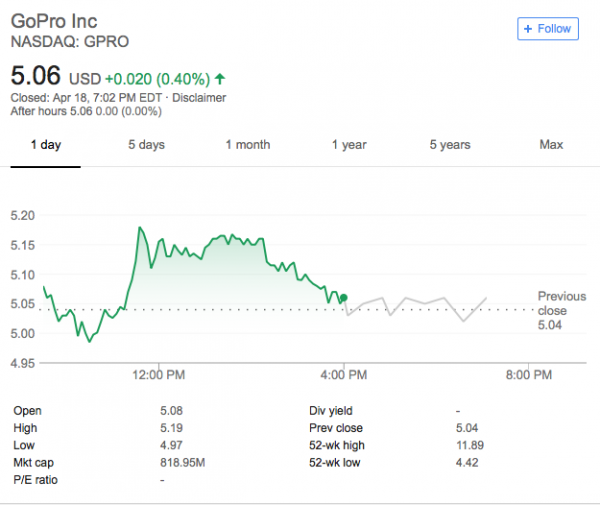
Task: Show the 1 month chart range
Action: coord(247,145)
